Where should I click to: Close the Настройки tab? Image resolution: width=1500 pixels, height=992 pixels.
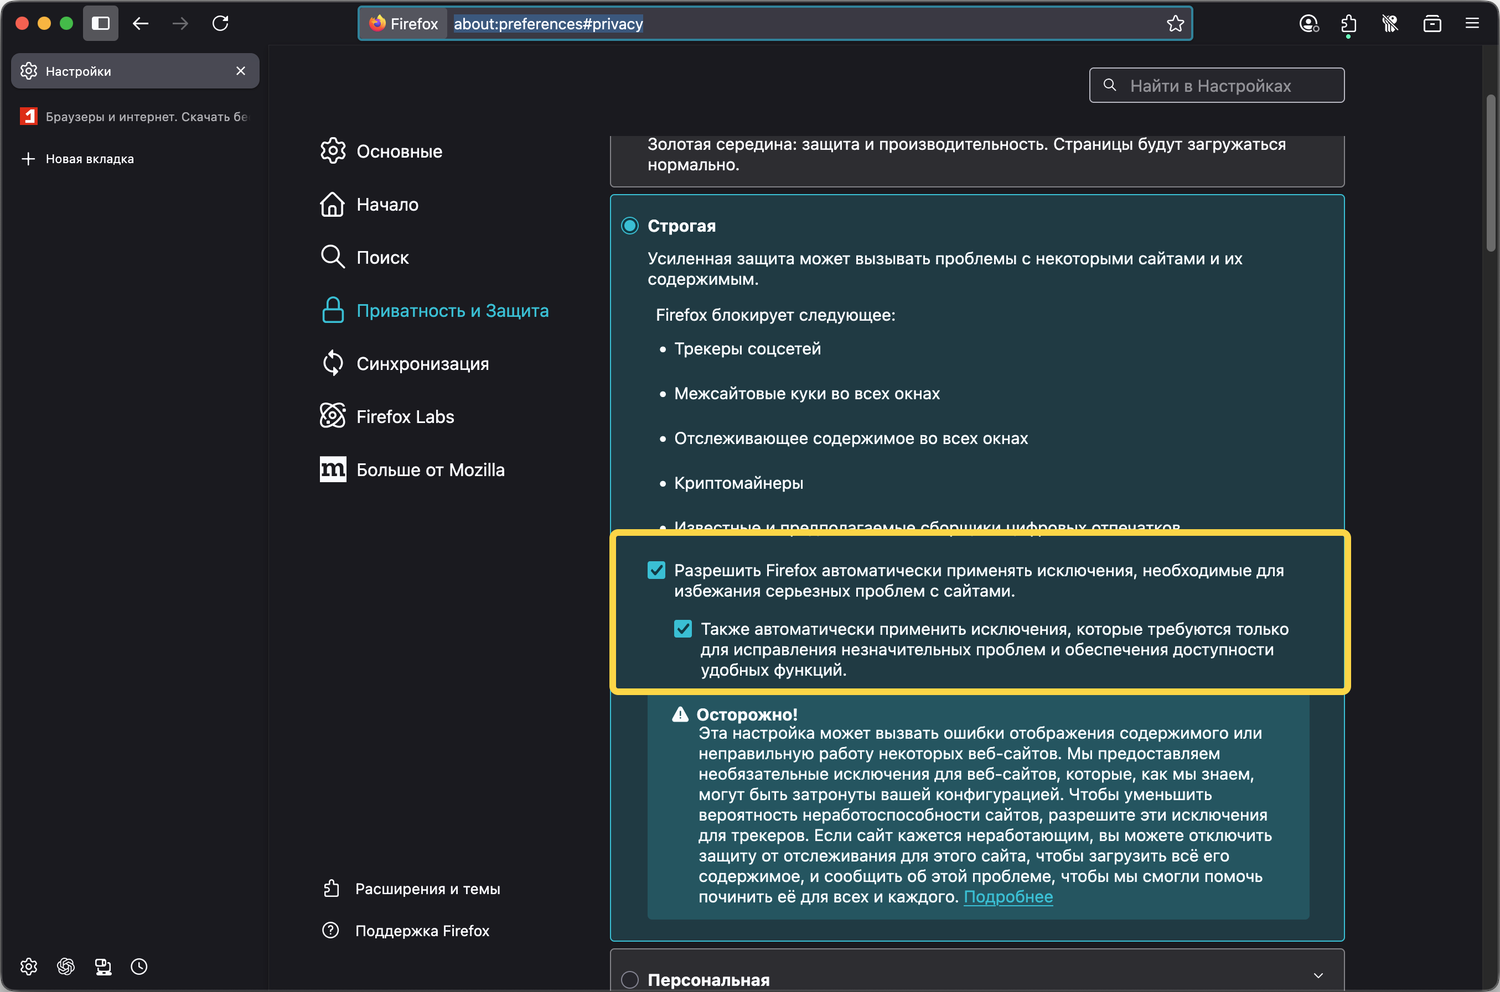(x=241, y=71)
